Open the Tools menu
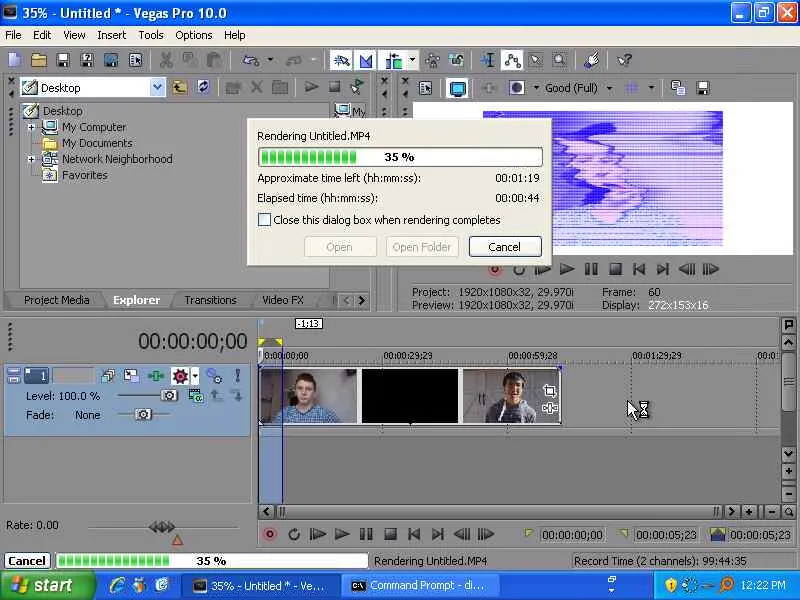The image size is (800, 600). tap(151, 35)
